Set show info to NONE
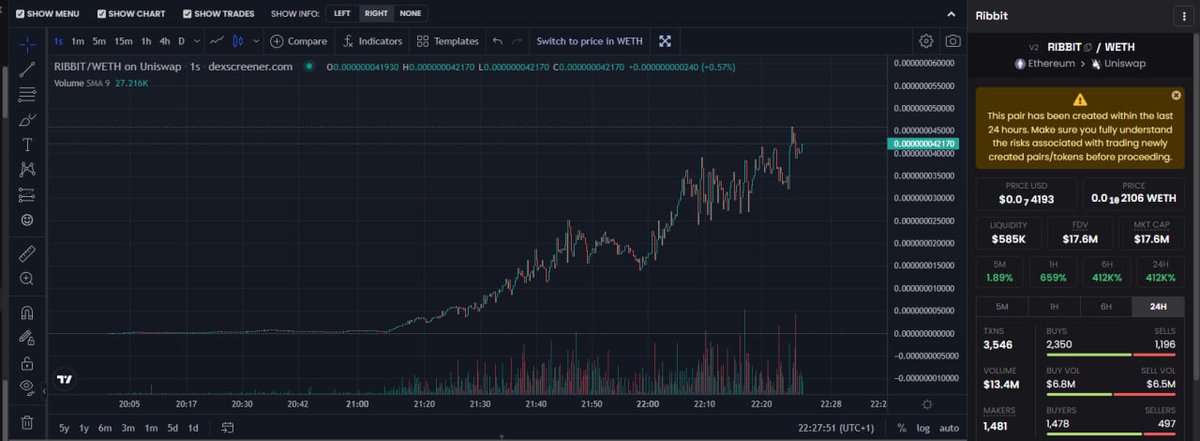 (410, 14)
